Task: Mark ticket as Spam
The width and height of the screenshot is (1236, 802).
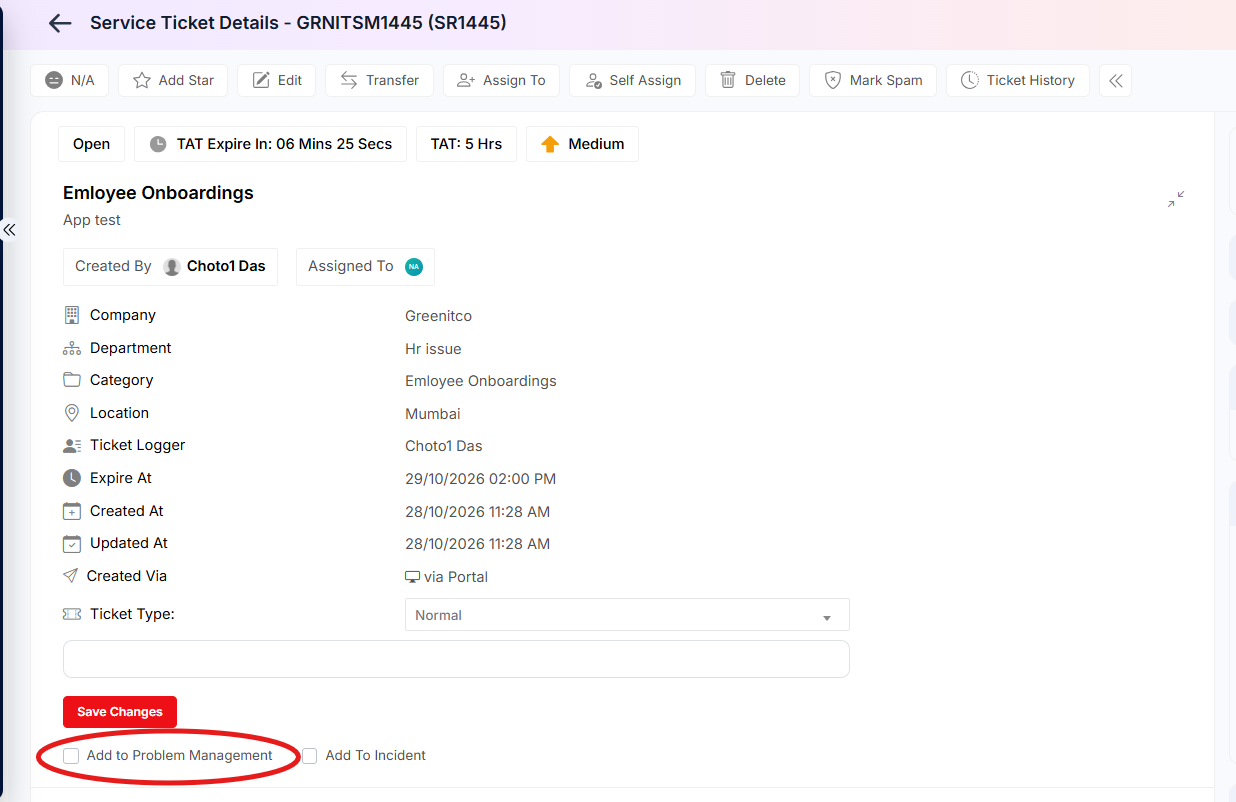Action: coord(873,80)
